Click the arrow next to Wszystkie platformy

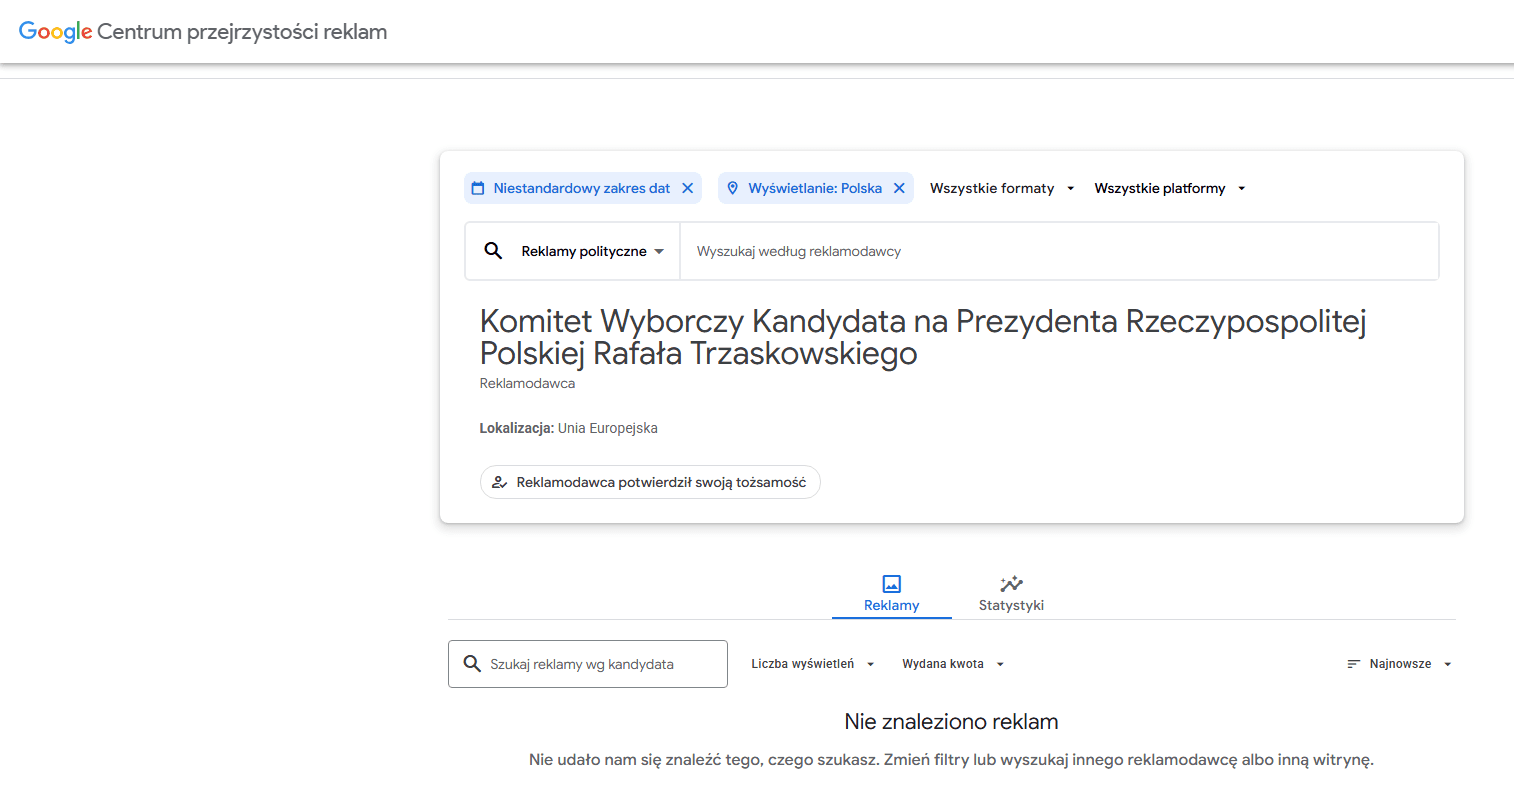pyautogui.click(x=1241, y=188)
